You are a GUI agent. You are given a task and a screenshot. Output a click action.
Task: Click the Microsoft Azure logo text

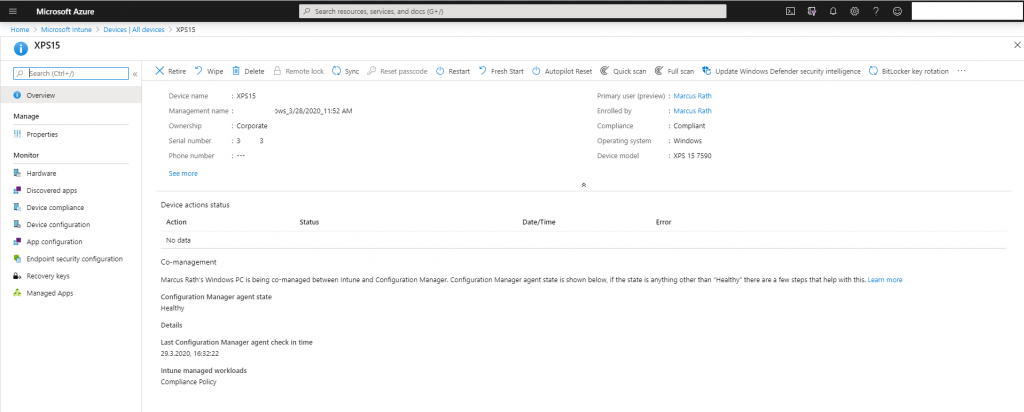point(65,11)
